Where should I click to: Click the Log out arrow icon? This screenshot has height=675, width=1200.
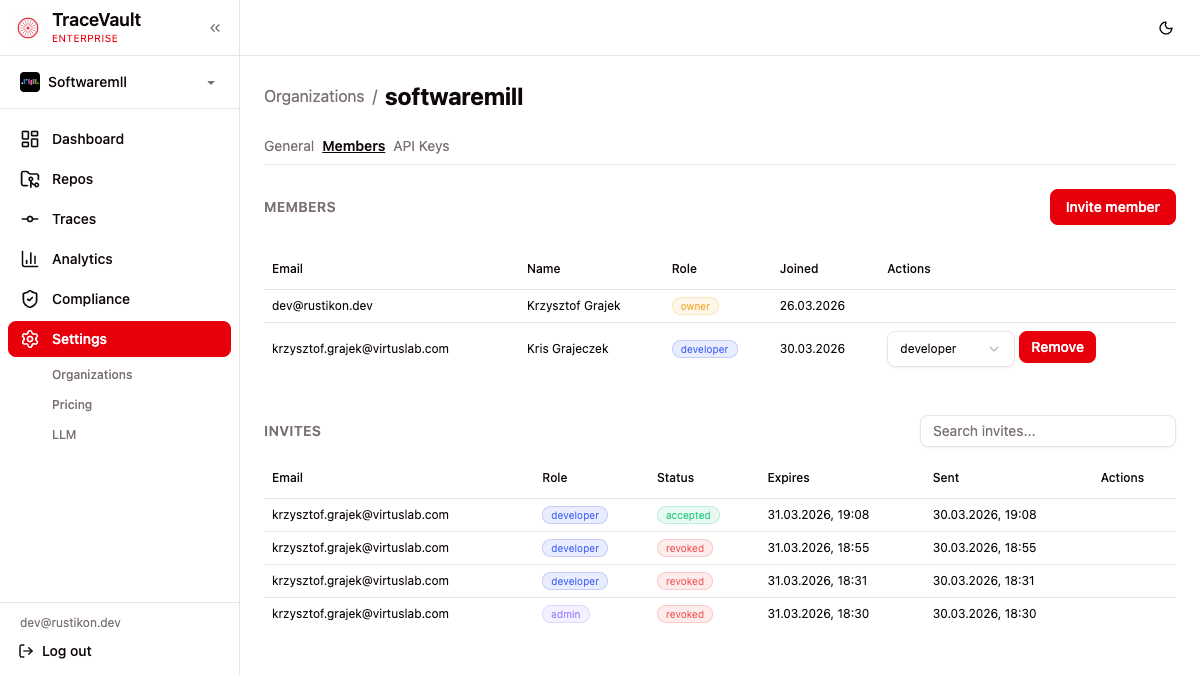coord(27,651)
